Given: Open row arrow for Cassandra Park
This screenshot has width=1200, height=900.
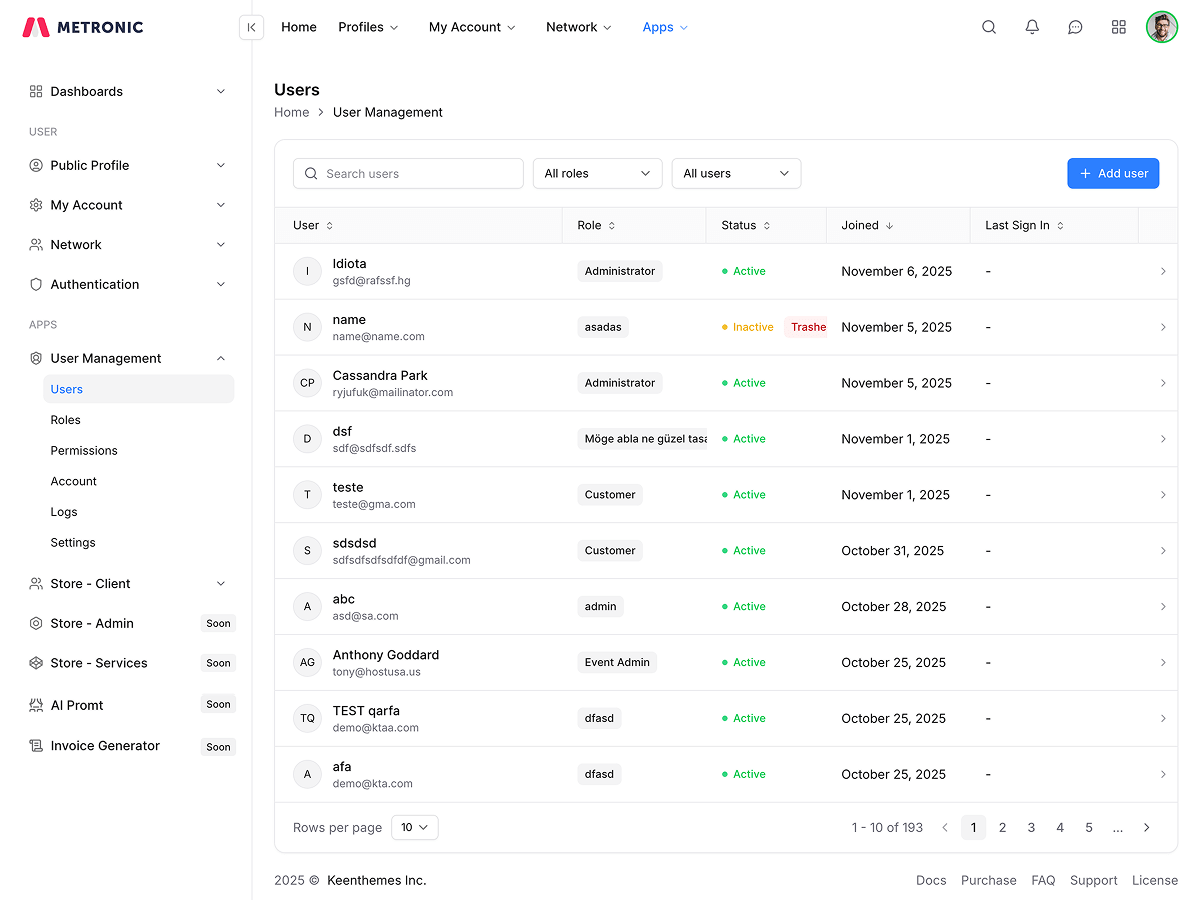Looking at the screenshot, I should (1162, 383).
